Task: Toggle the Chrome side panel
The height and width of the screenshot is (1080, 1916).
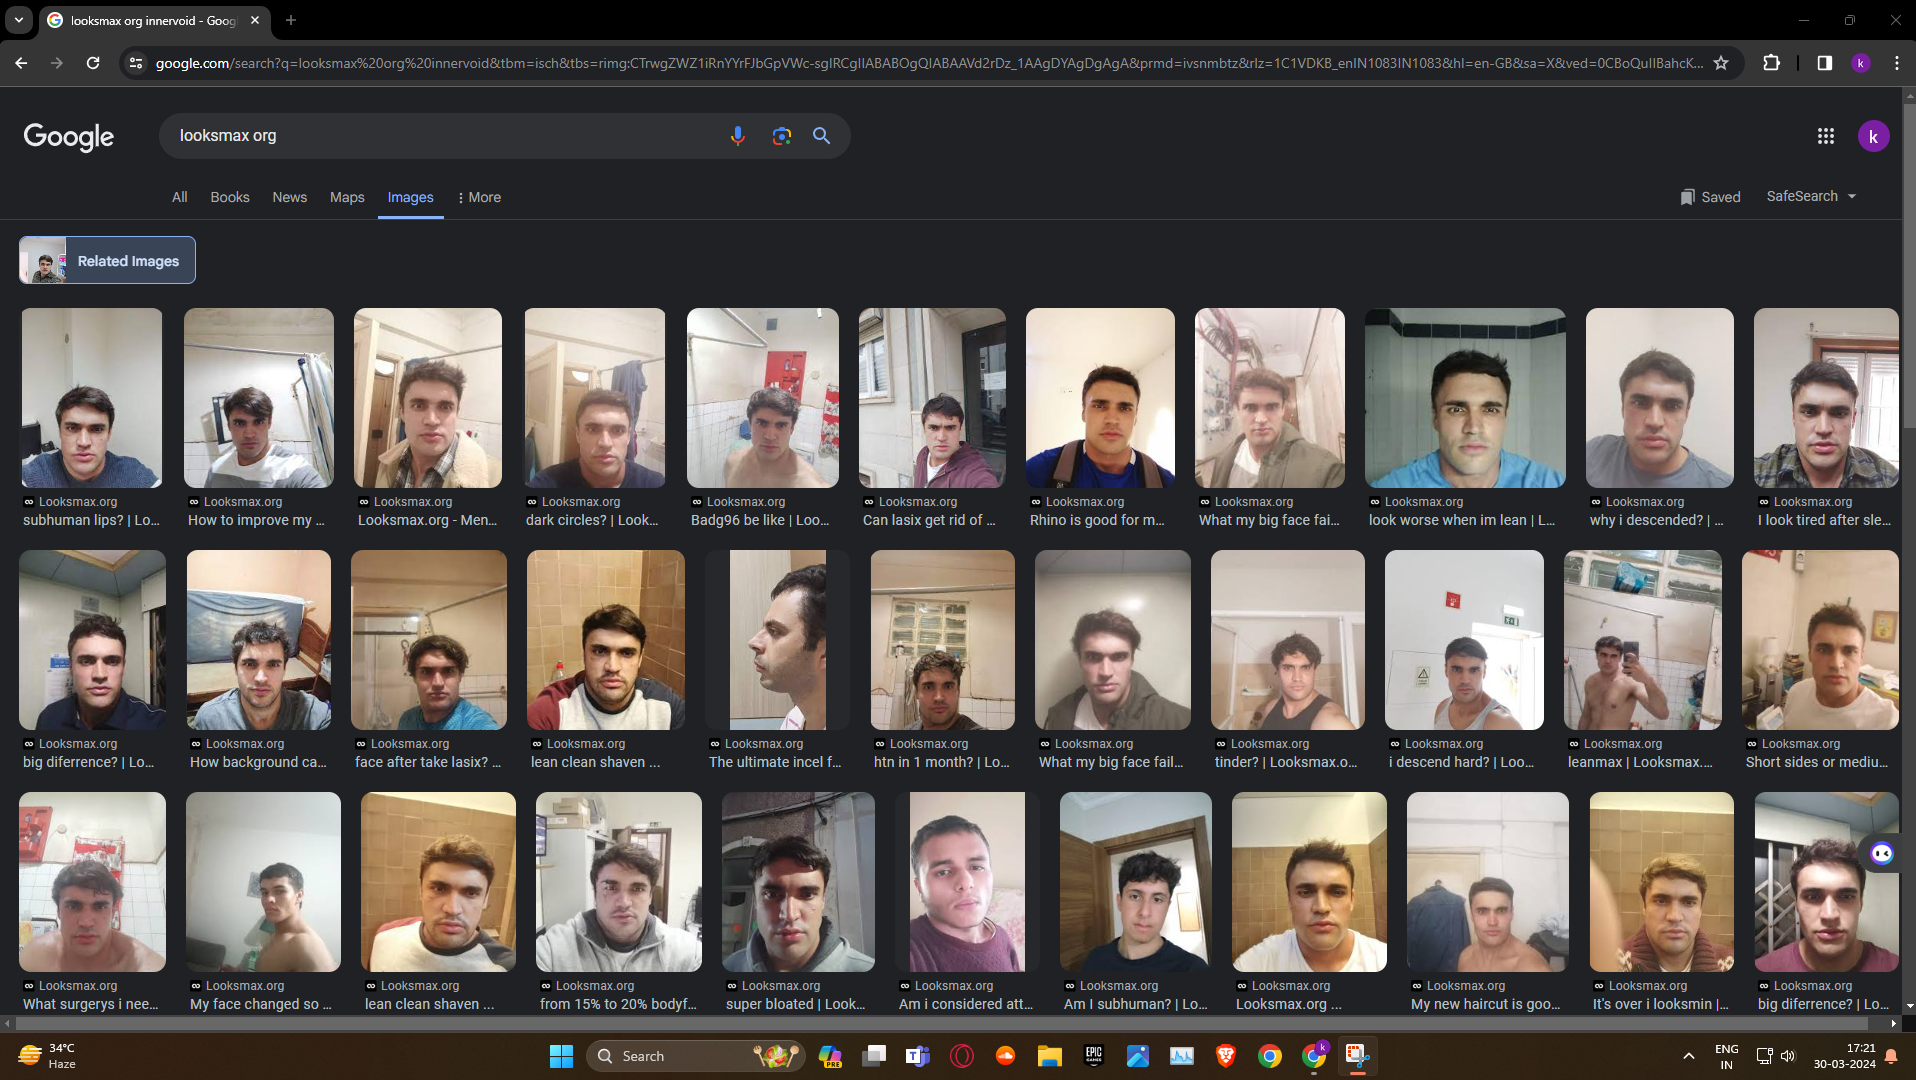Action: [x=1825, y=63]
